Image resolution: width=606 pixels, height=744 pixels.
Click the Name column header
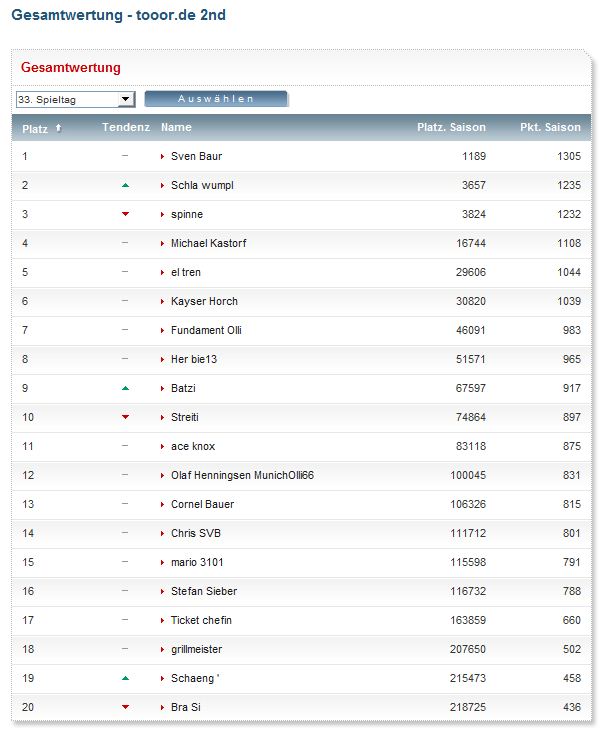pos(176,128)
